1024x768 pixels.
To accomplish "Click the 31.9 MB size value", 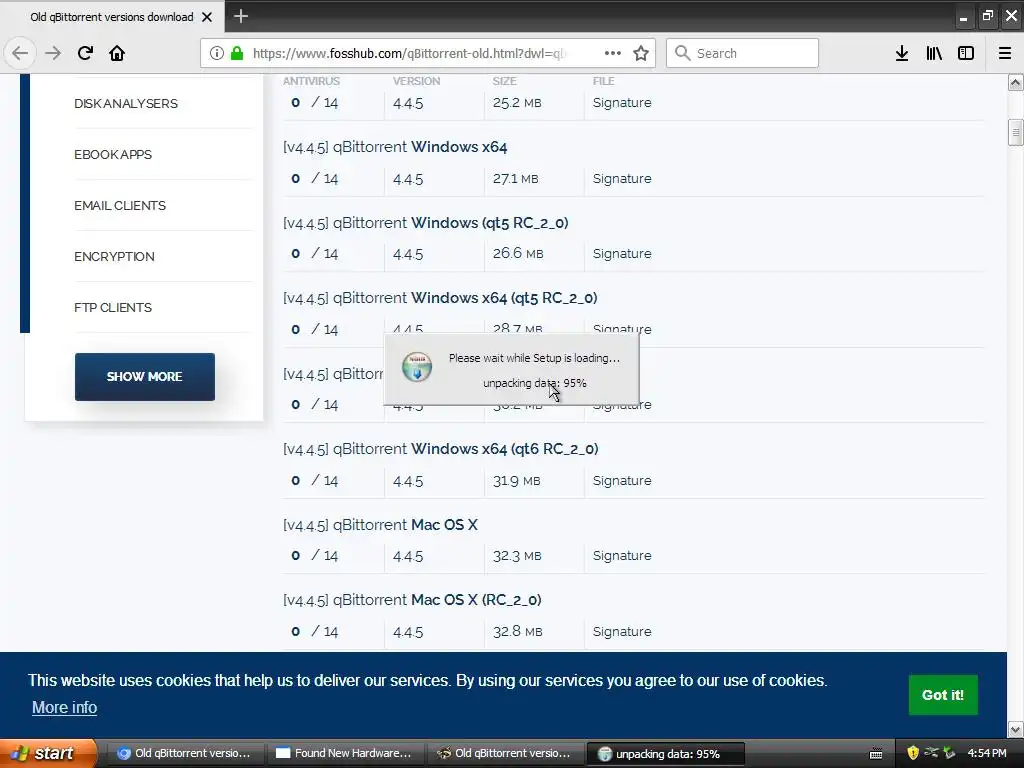I will (x=517, y=481).
